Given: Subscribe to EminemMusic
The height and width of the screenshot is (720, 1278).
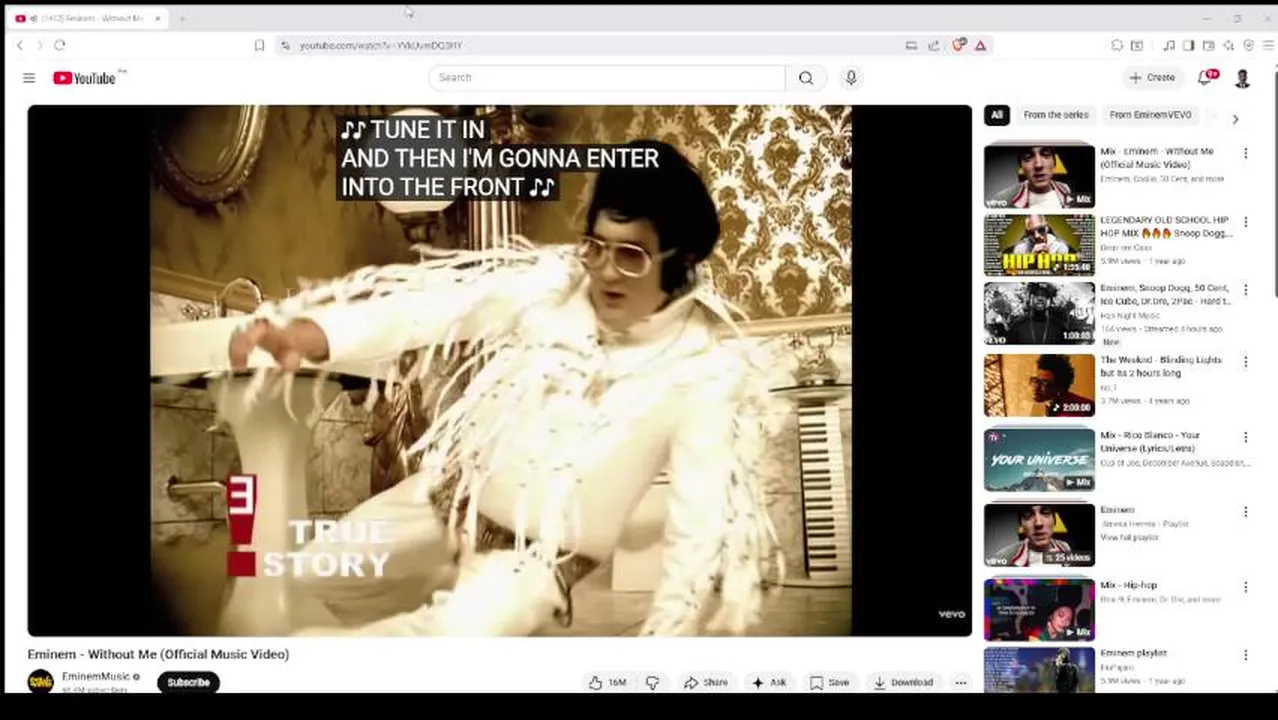Looking at the screenshot, I should (188, 682).
